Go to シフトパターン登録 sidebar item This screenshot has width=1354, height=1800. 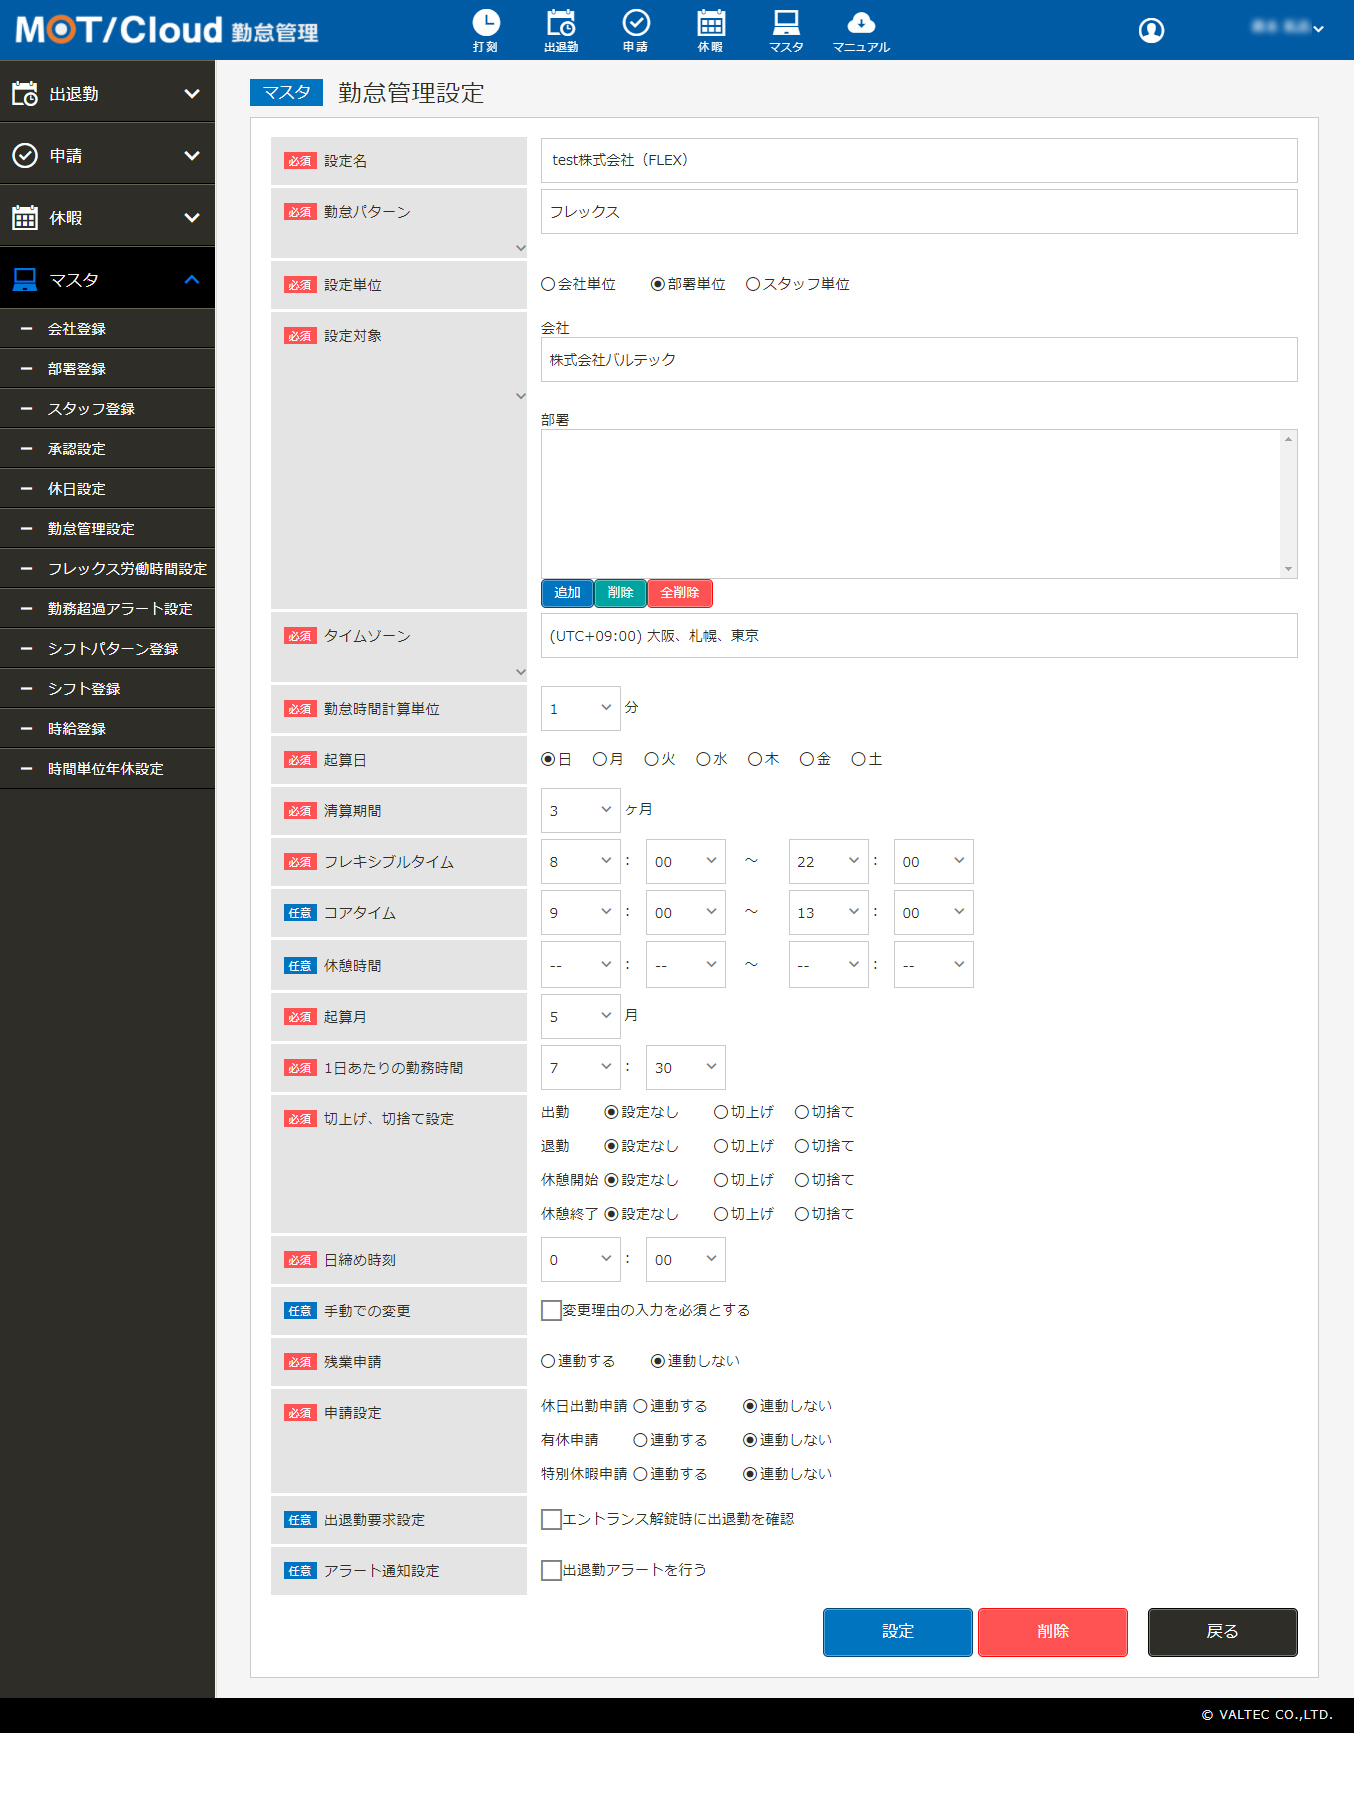coord(113,649)
